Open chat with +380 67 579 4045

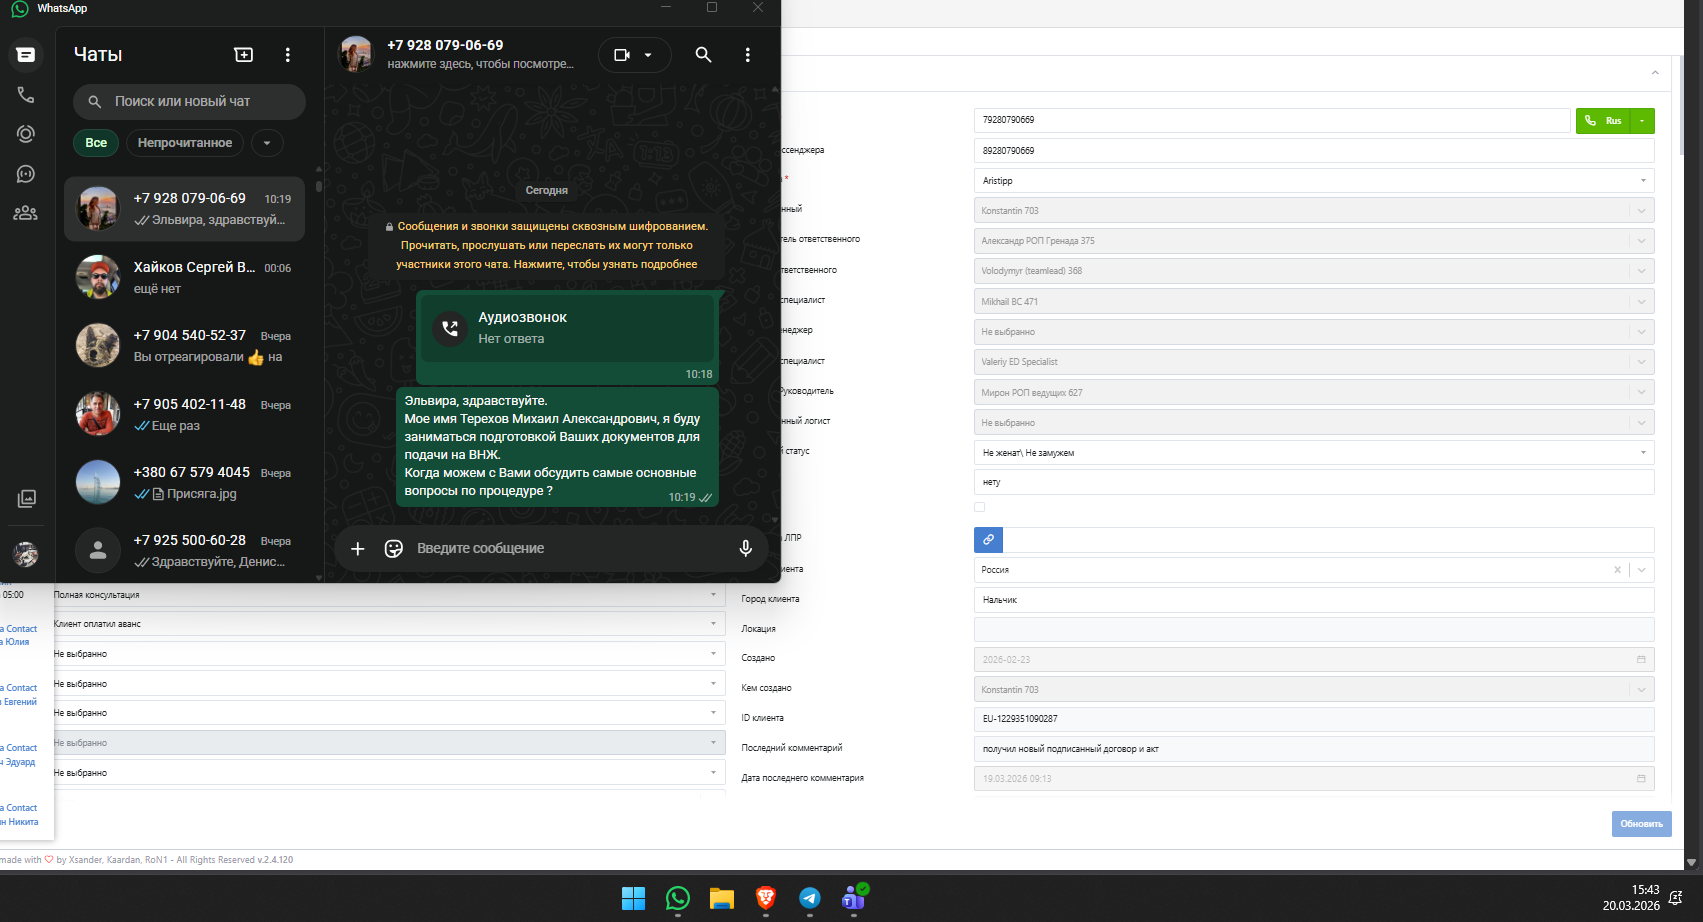[184, 482]
